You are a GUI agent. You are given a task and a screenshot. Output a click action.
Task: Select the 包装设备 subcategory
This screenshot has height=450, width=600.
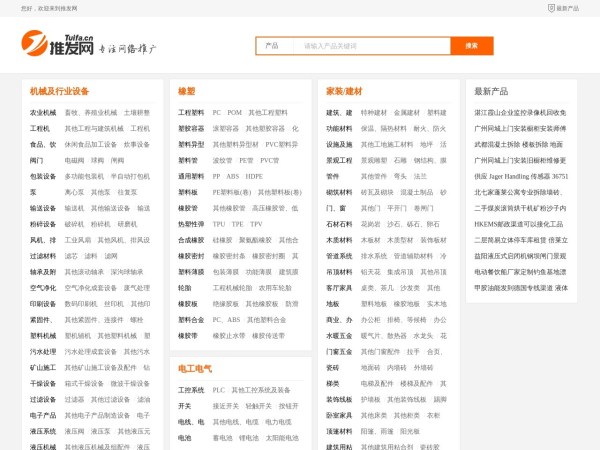coord(43,176)
